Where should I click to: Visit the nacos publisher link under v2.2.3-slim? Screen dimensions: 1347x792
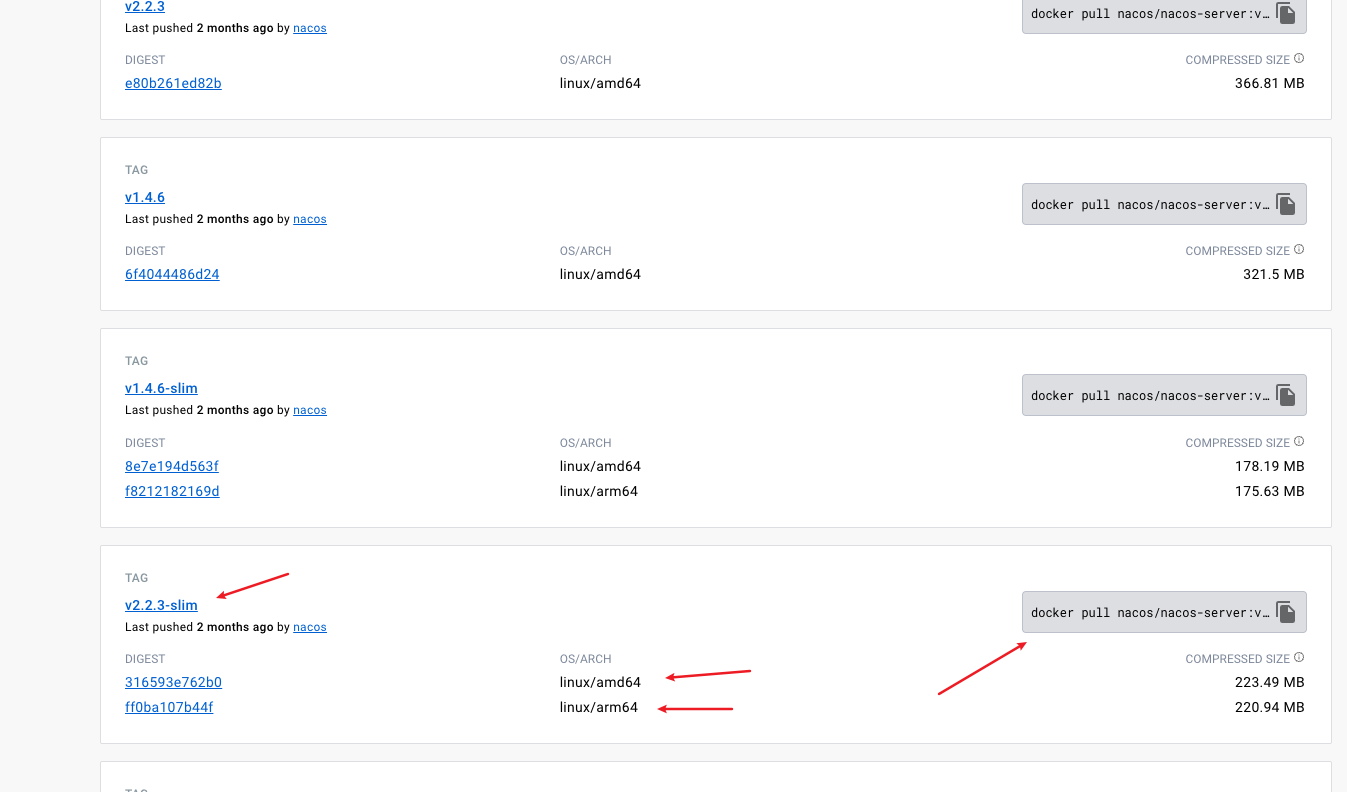click(310, 627)
